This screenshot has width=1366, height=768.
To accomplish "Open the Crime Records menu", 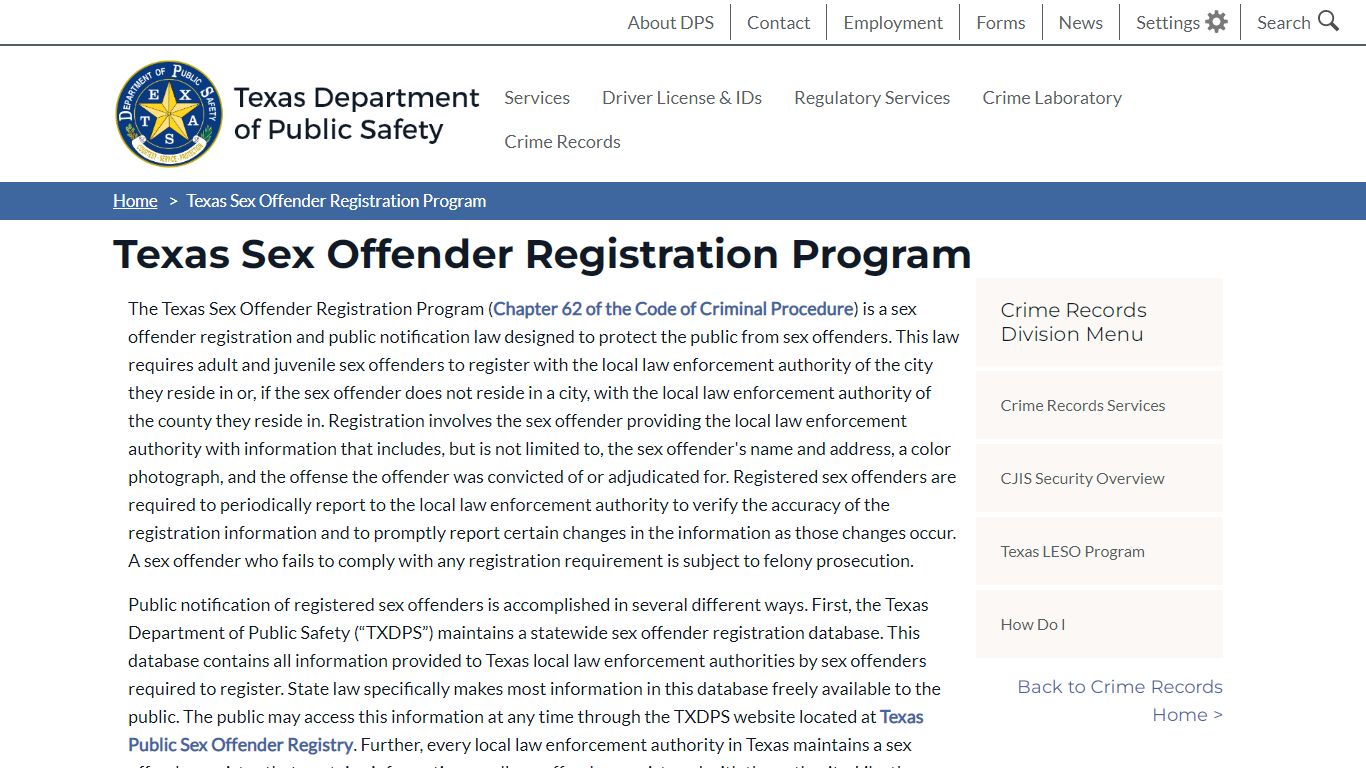I will 562,141.
